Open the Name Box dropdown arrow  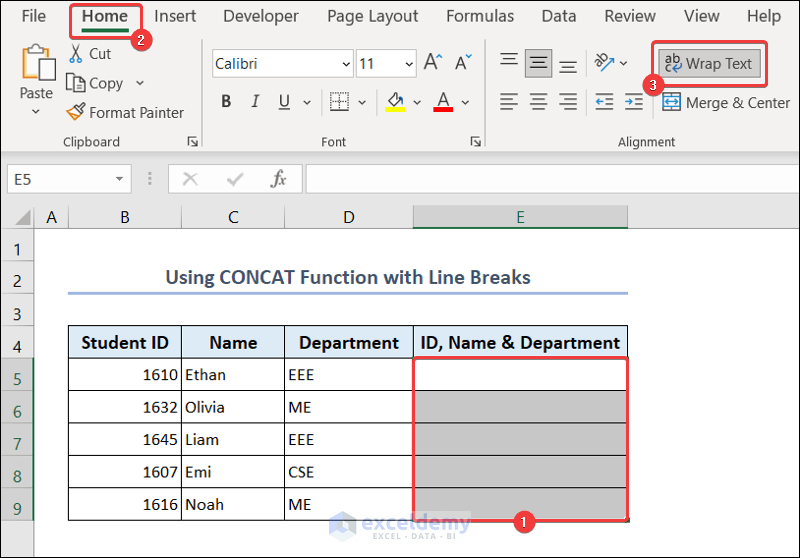click(120, 179)
